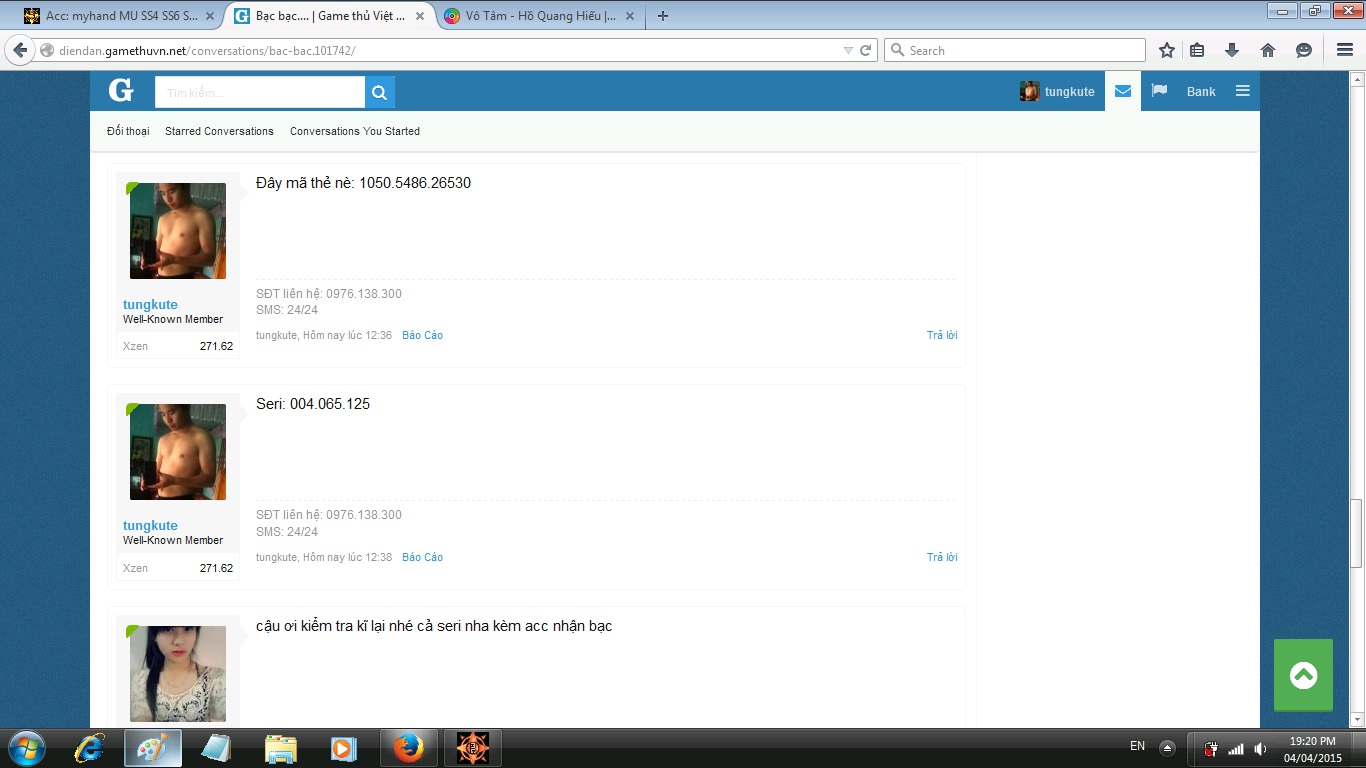Open a new tab with the plus button

[x=663, y=16]
